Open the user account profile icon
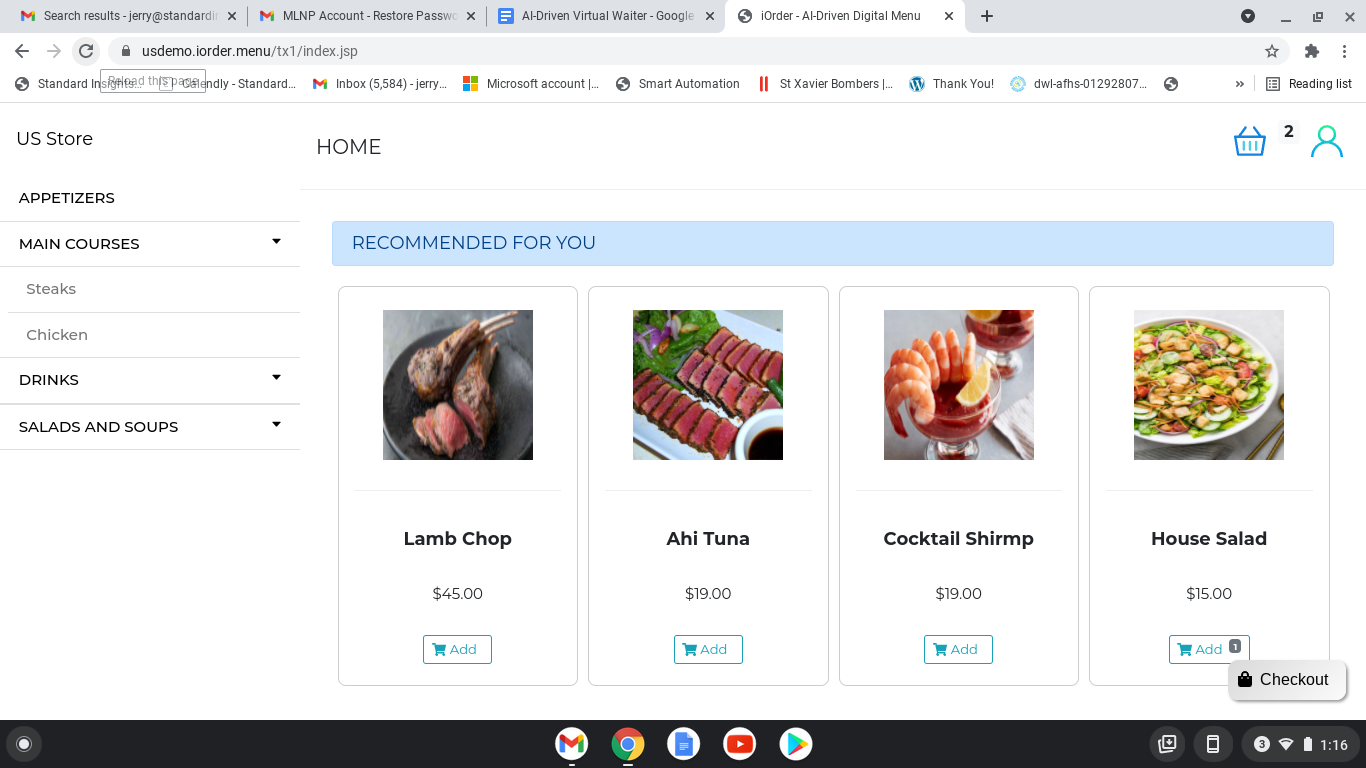The height and width of the screenshot is (768, 1366). click(1327, 141)
